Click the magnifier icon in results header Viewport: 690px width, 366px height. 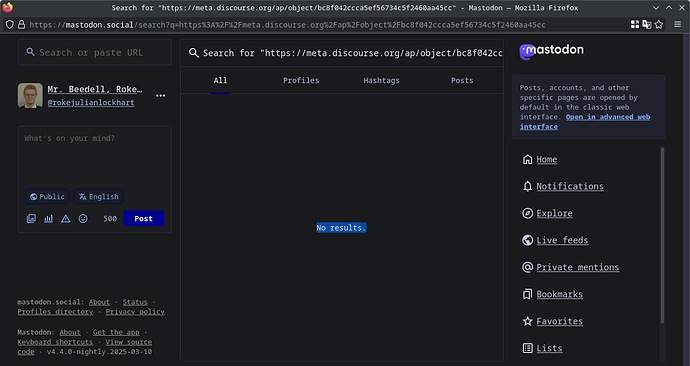[193, 53]
